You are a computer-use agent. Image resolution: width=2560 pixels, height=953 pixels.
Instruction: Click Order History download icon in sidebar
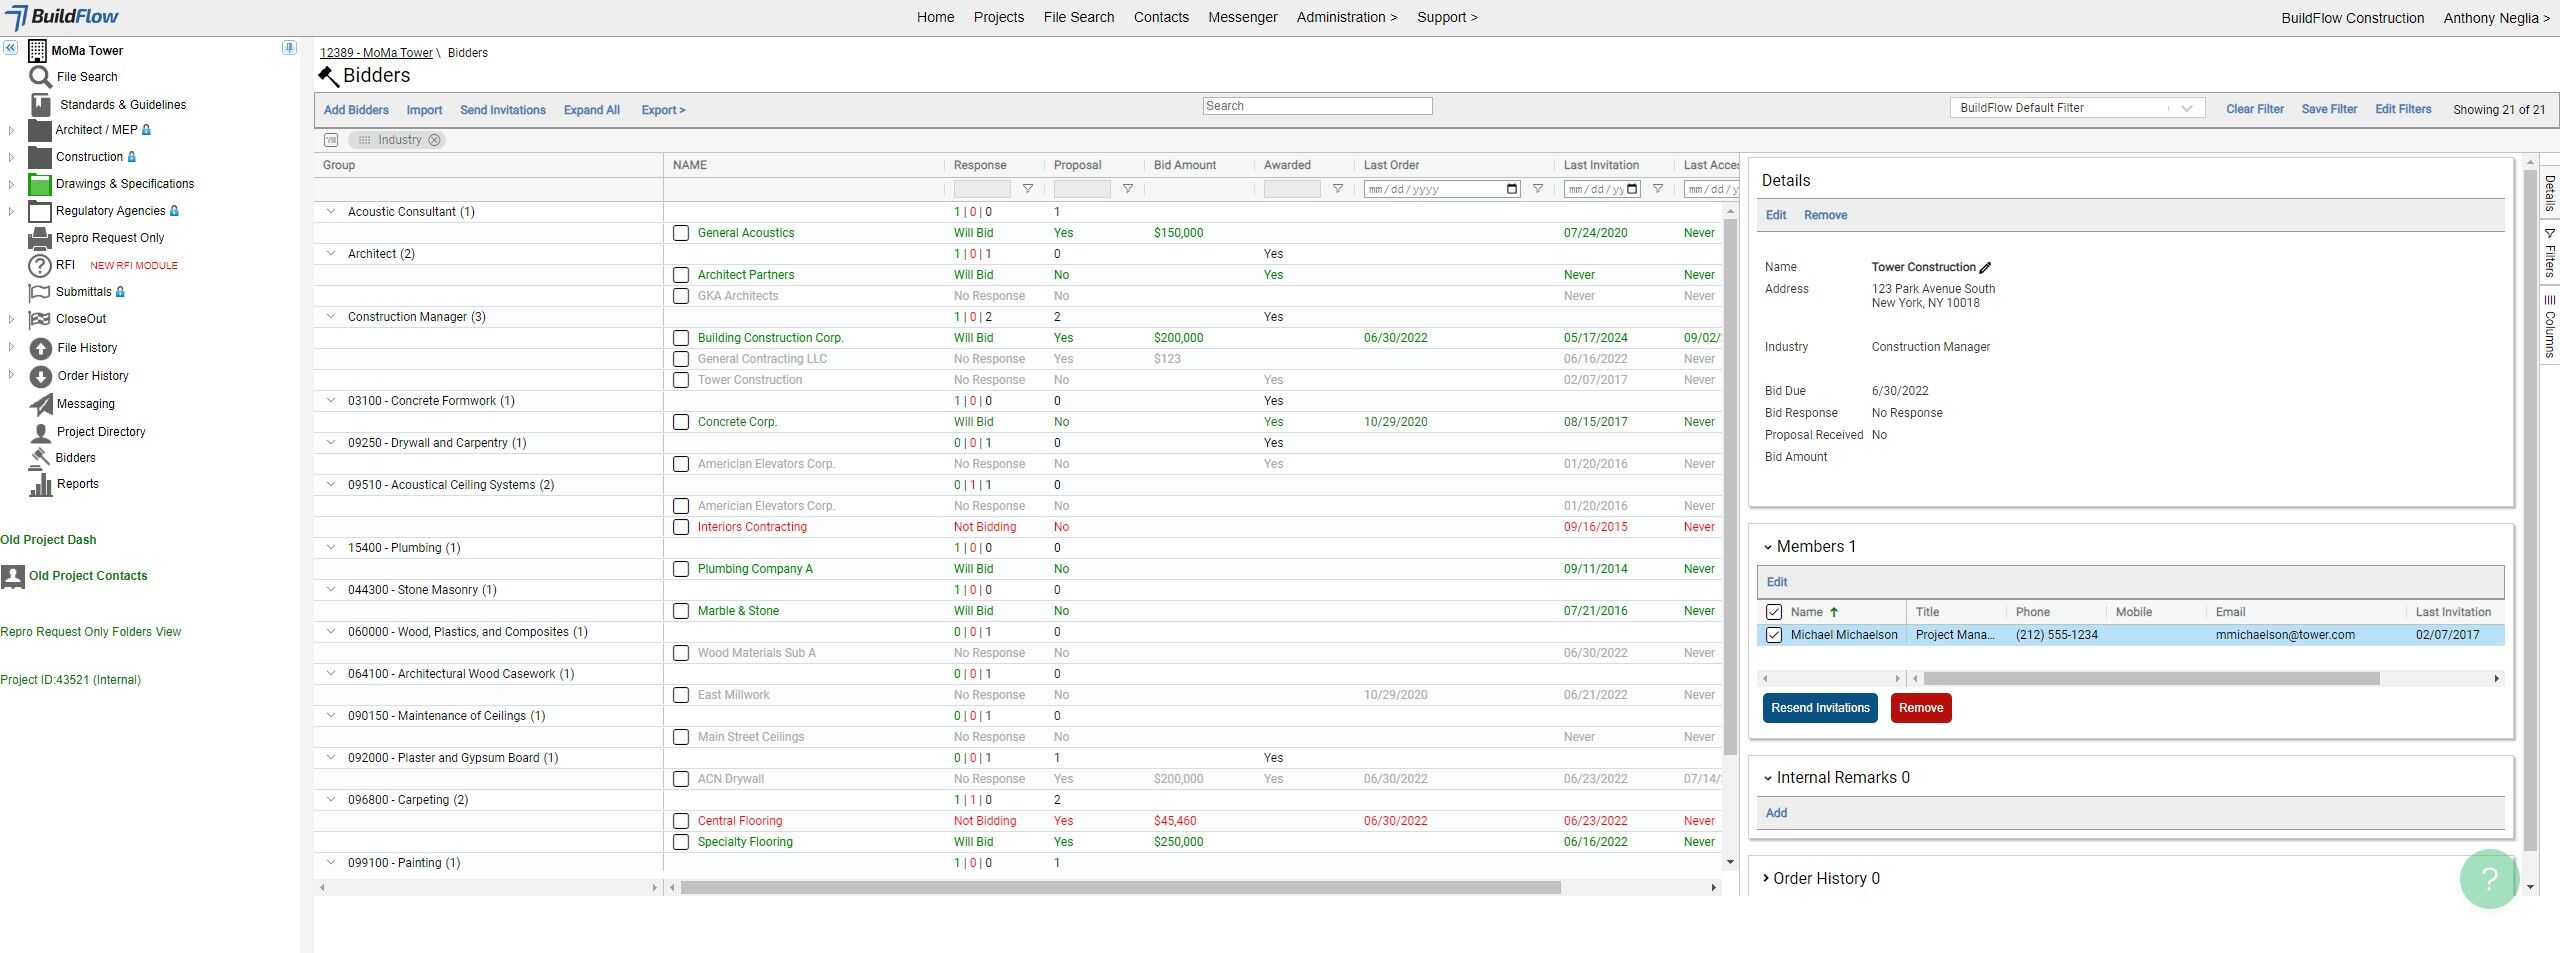[40, 377]
